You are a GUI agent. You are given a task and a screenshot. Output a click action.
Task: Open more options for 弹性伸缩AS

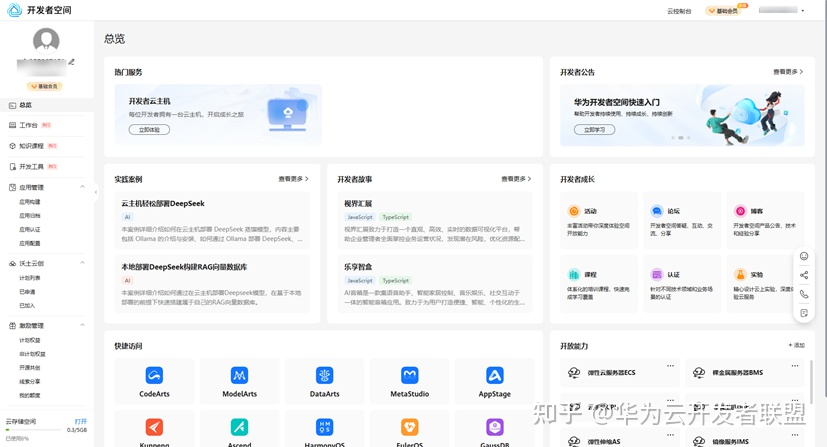[670, 435]
